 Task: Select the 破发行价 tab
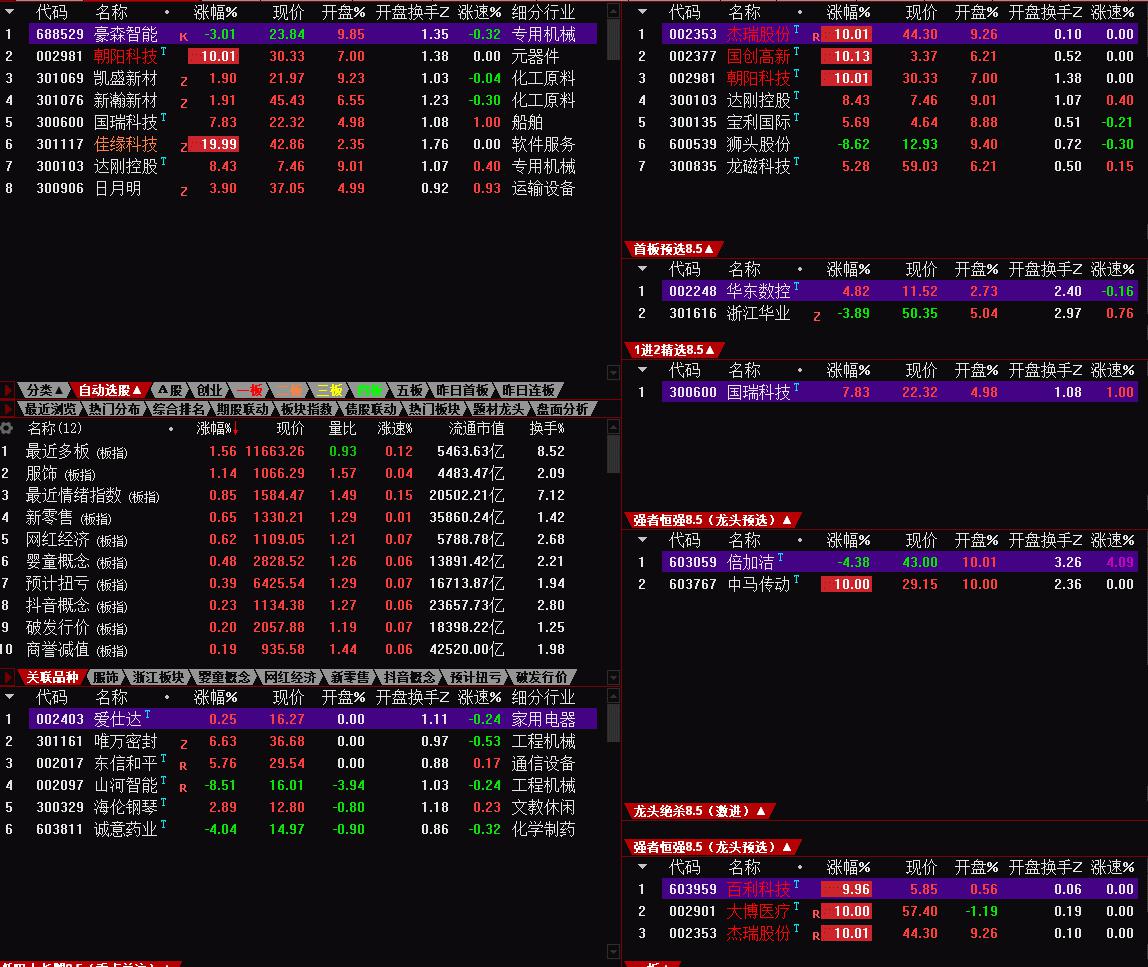click(541, 677)
